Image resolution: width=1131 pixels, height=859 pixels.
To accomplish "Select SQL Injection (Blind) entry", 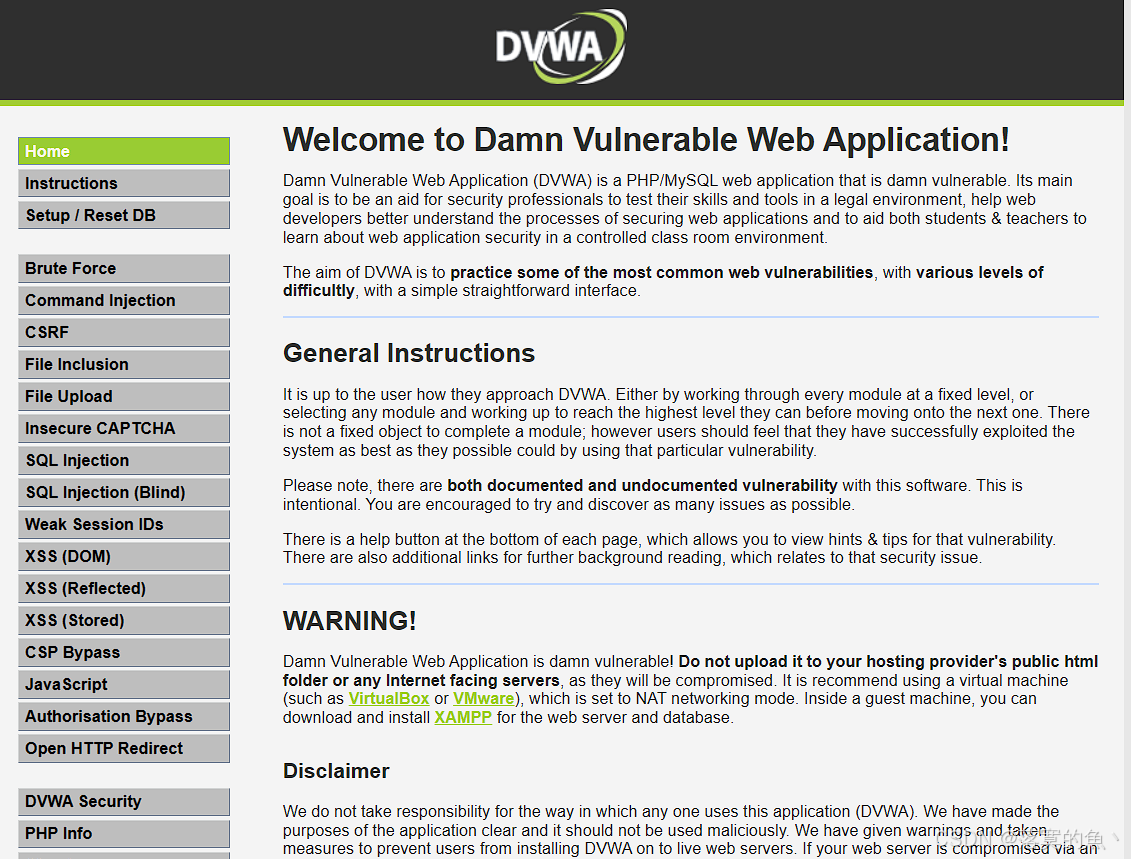I will click(x=124, y=492).
